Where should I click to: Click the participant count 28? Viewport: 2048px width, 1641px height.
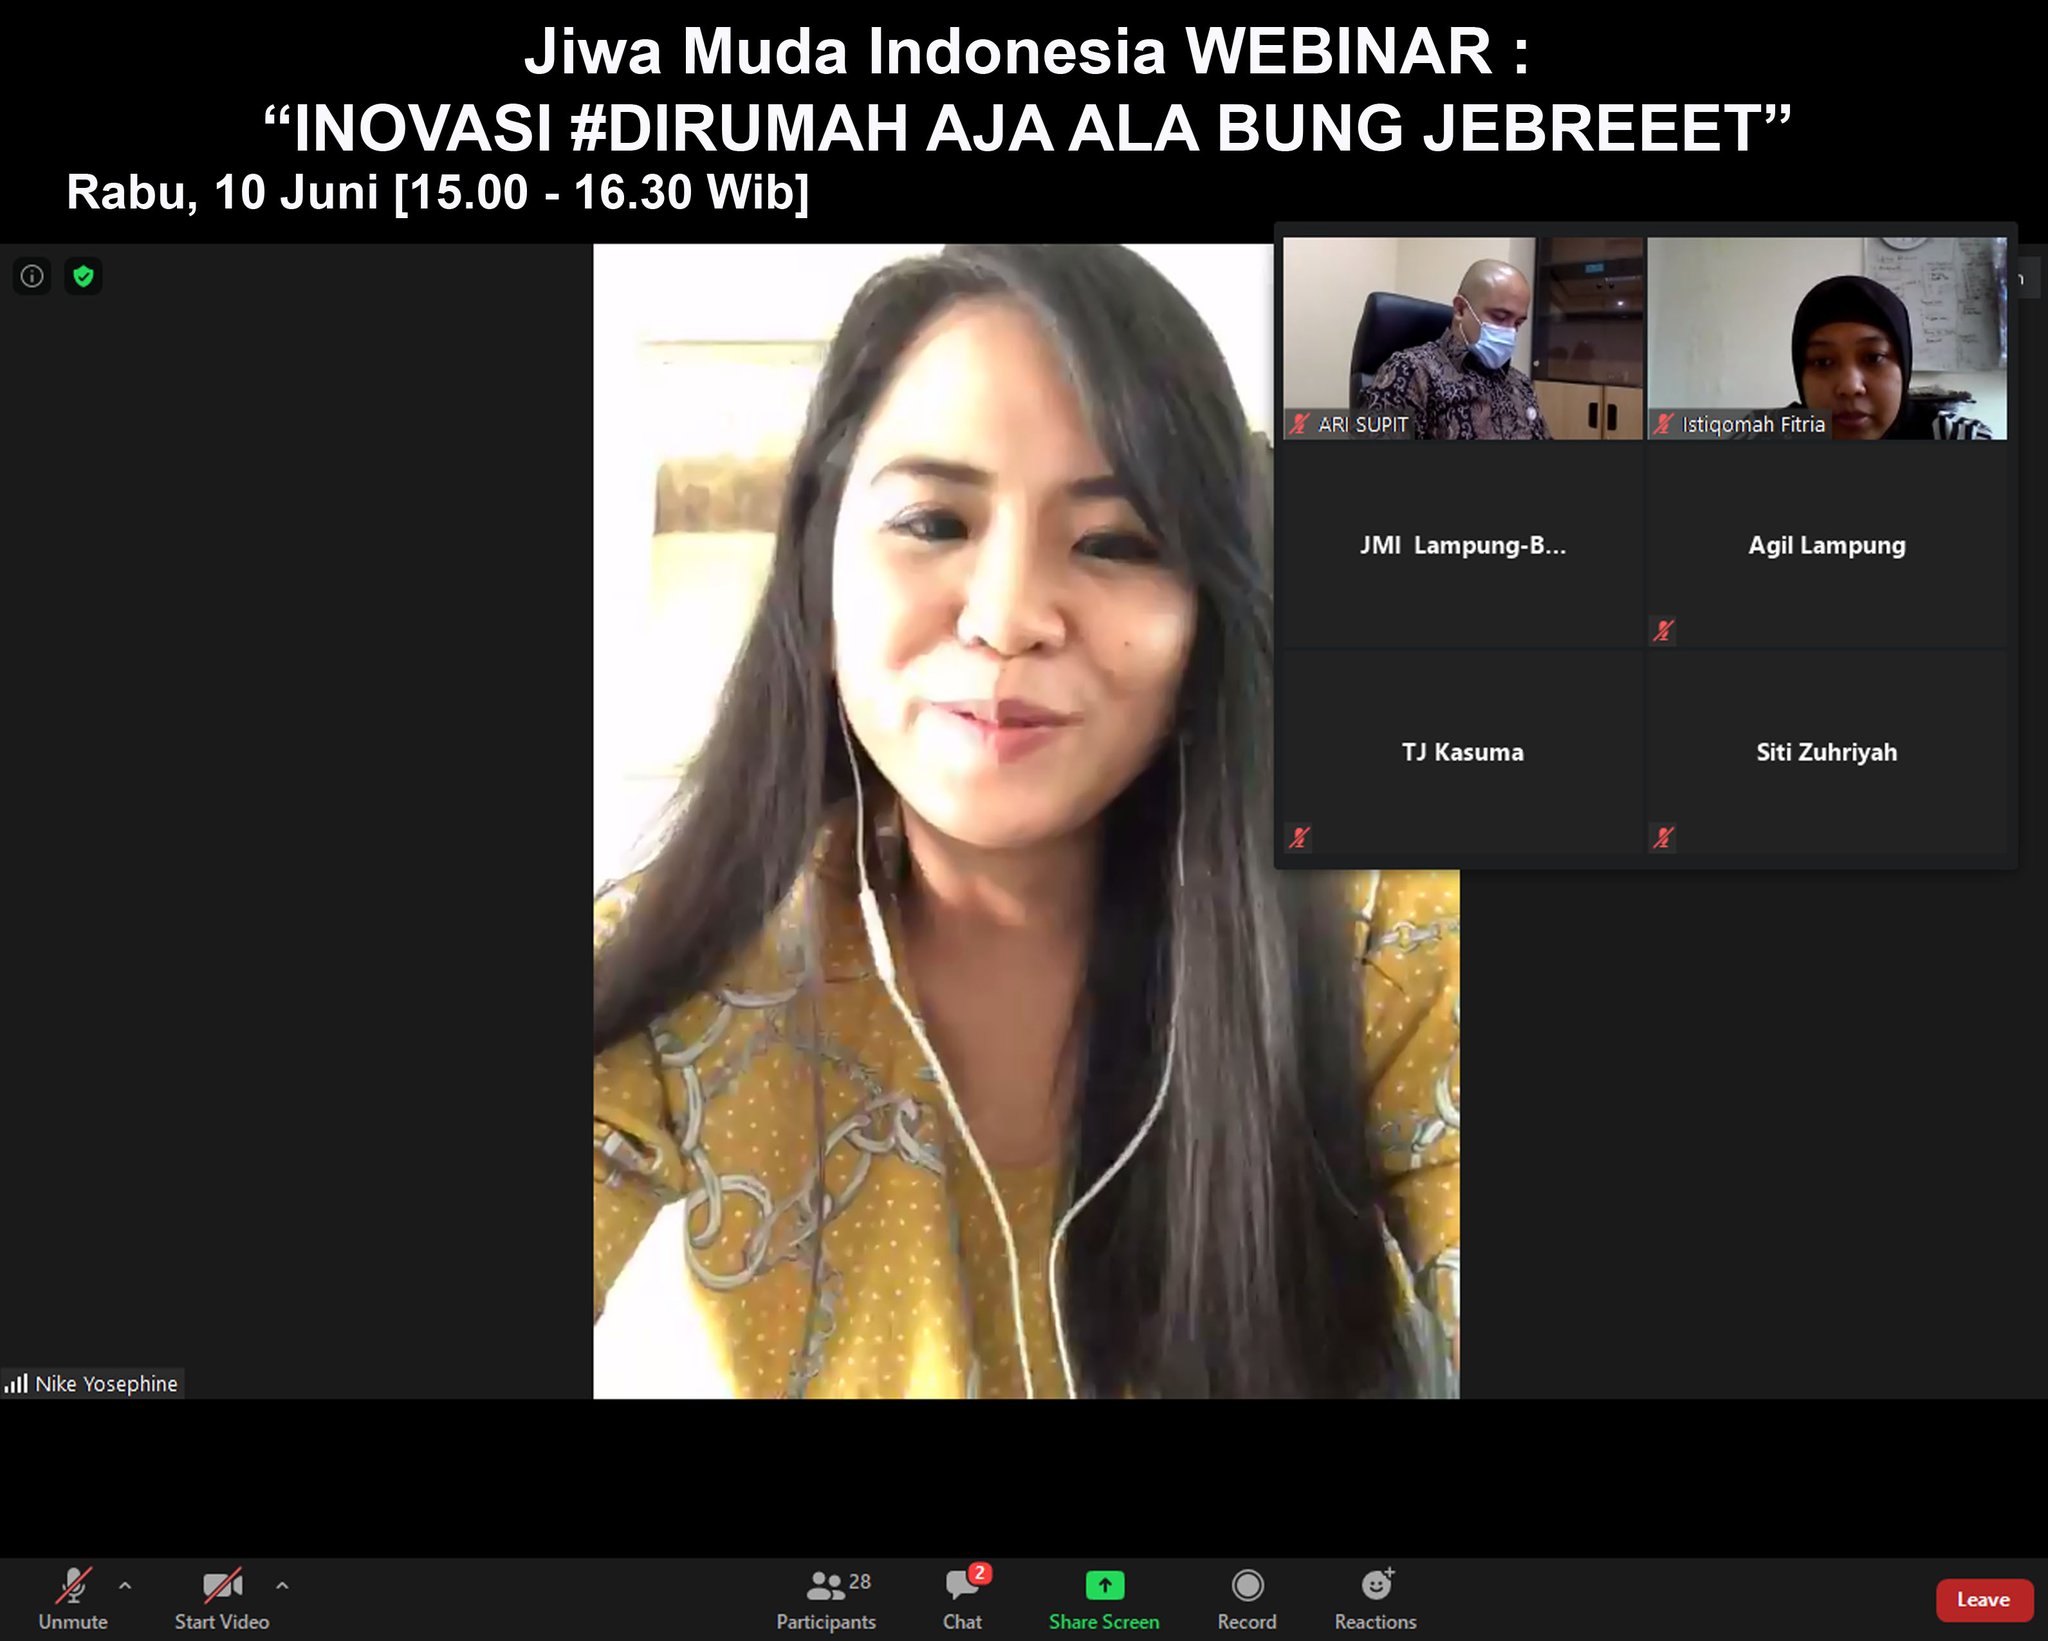click(x=860, y=1582)
